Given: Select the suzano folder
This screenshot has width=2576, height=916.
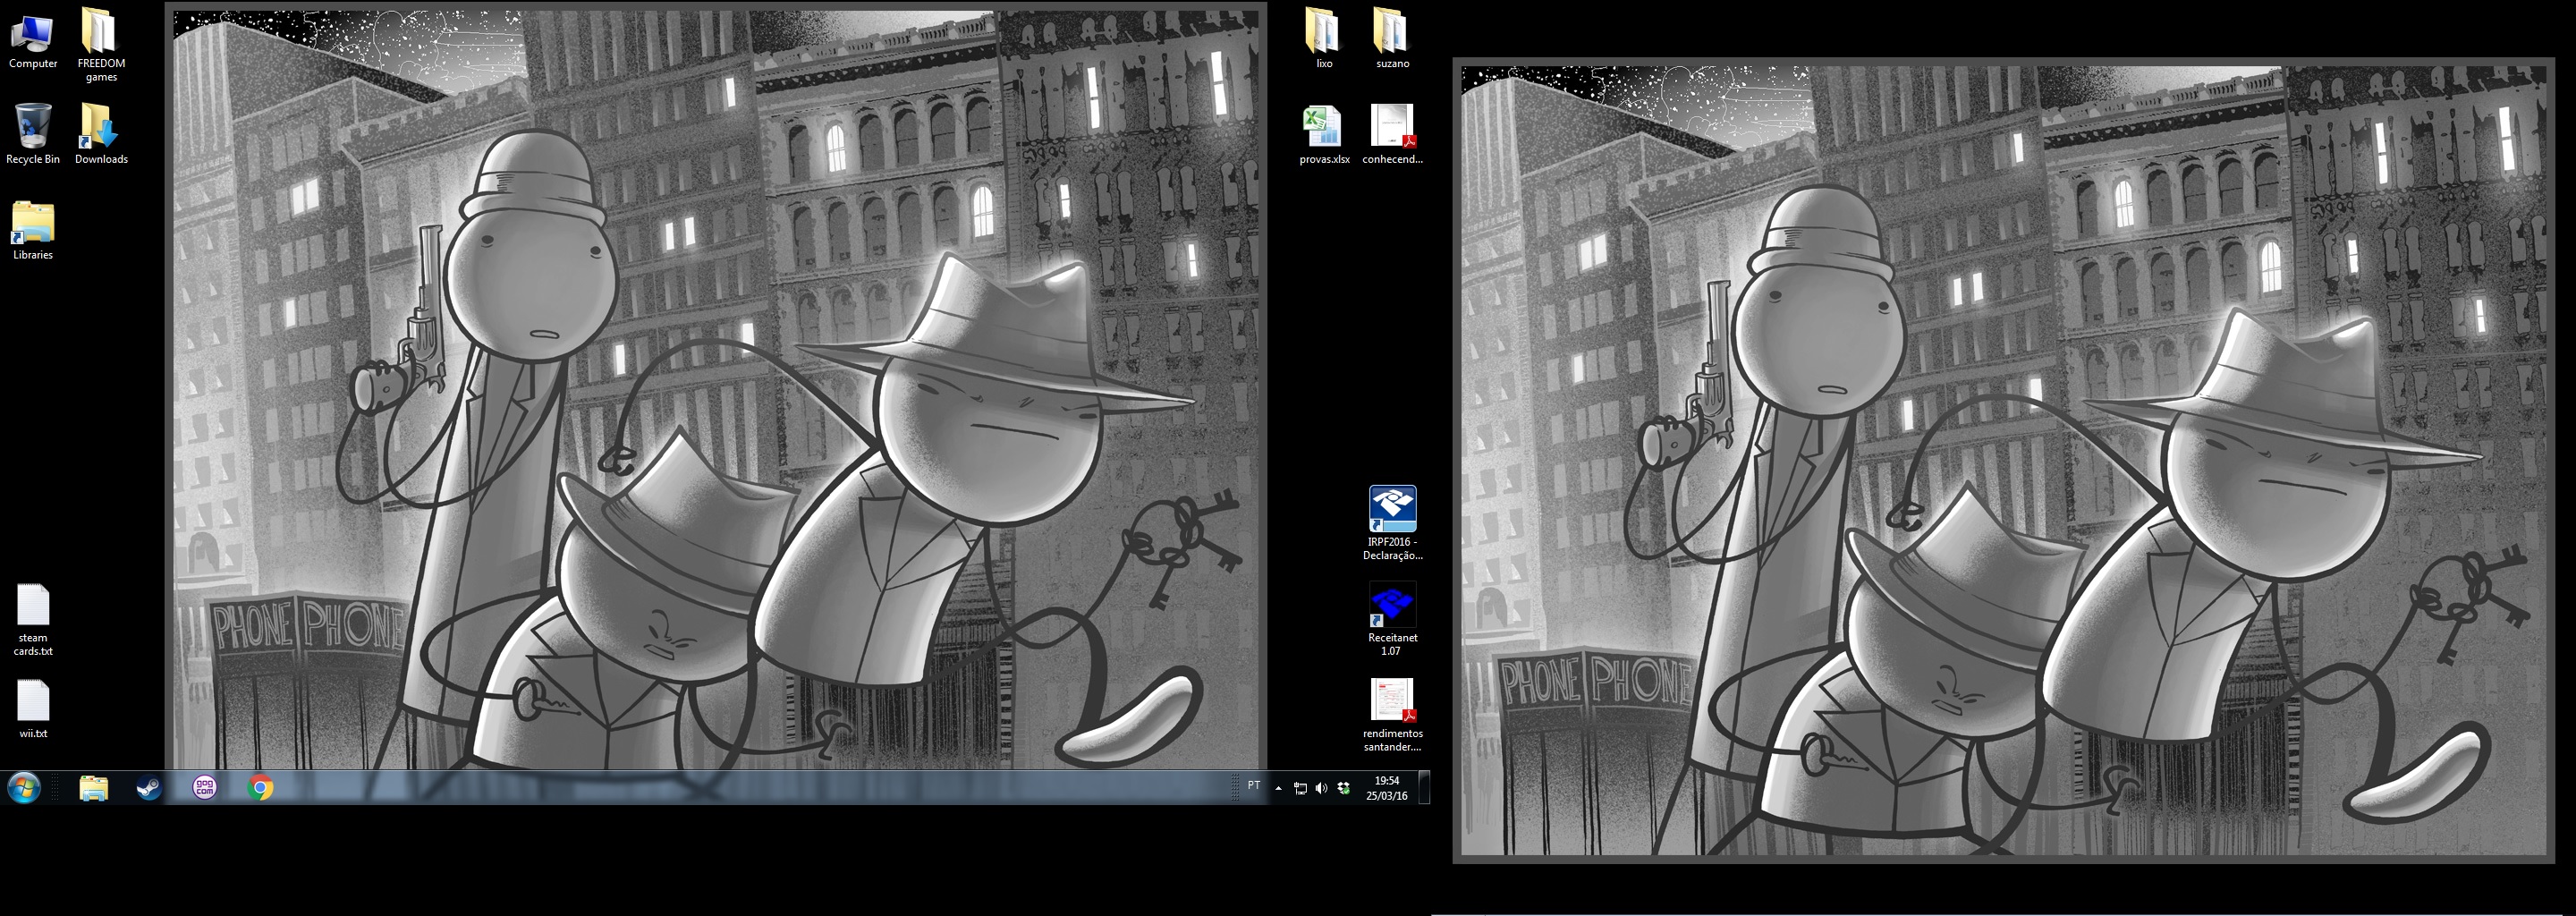Looking at the screenshot, I should pyautogui.click(x=1392, y=39).
